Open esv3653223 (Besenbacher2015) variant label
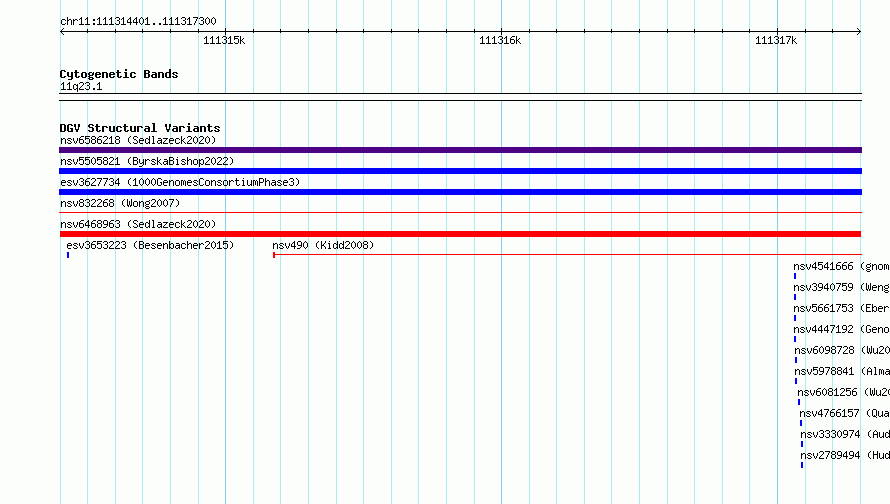This screenshot has height=504, width=890. (150, 245)
